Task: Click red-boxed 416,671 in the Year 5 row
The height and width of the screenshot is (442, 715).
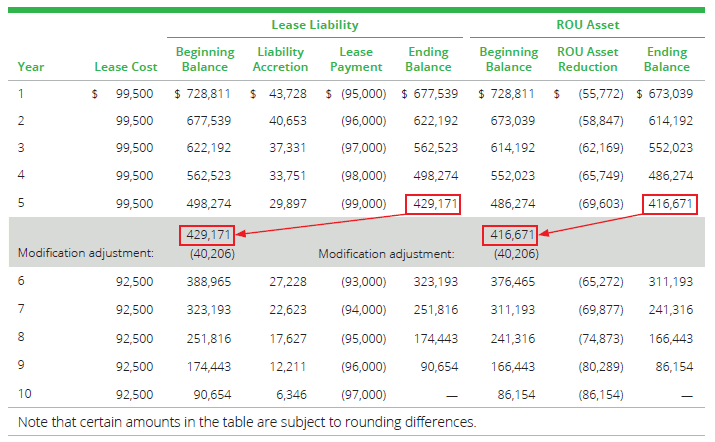Action: point(667,204)
